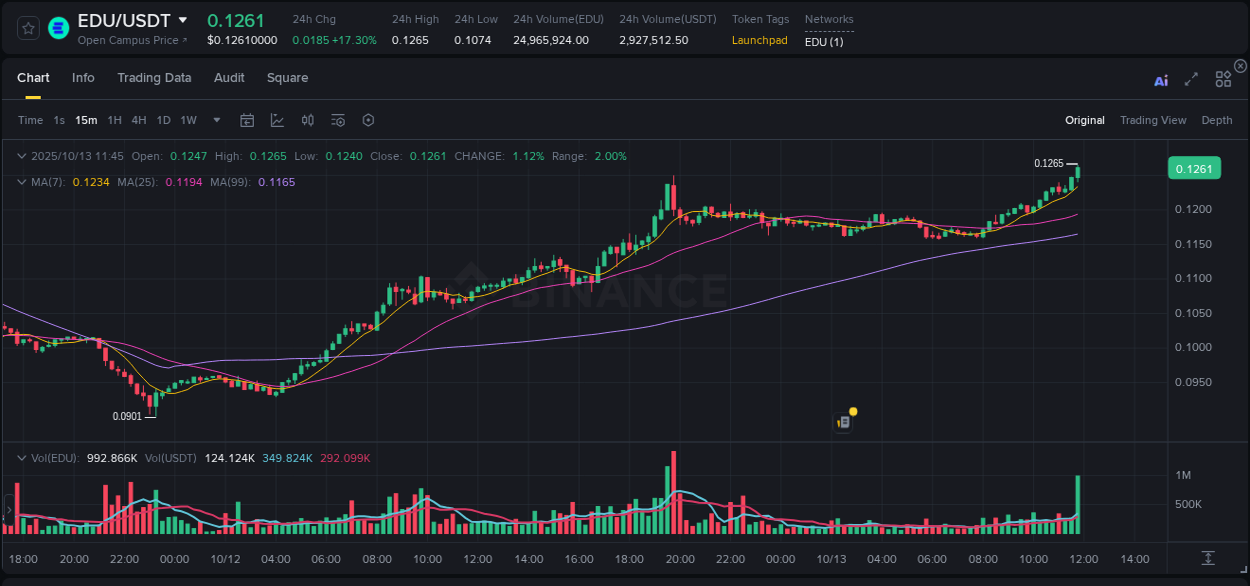Change the chart style type
This screenshot has width=1250, height=586.
[x=275, y=120]
